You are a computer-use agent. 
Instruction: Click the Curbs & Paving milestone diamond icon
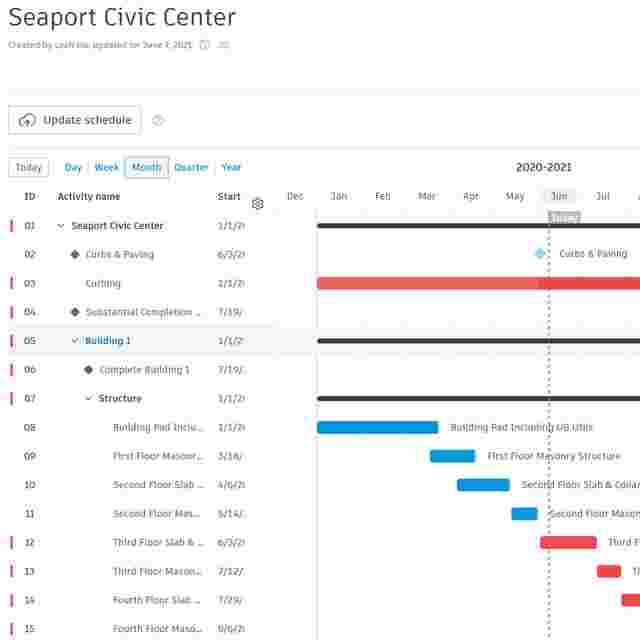[x=75, y=255]
